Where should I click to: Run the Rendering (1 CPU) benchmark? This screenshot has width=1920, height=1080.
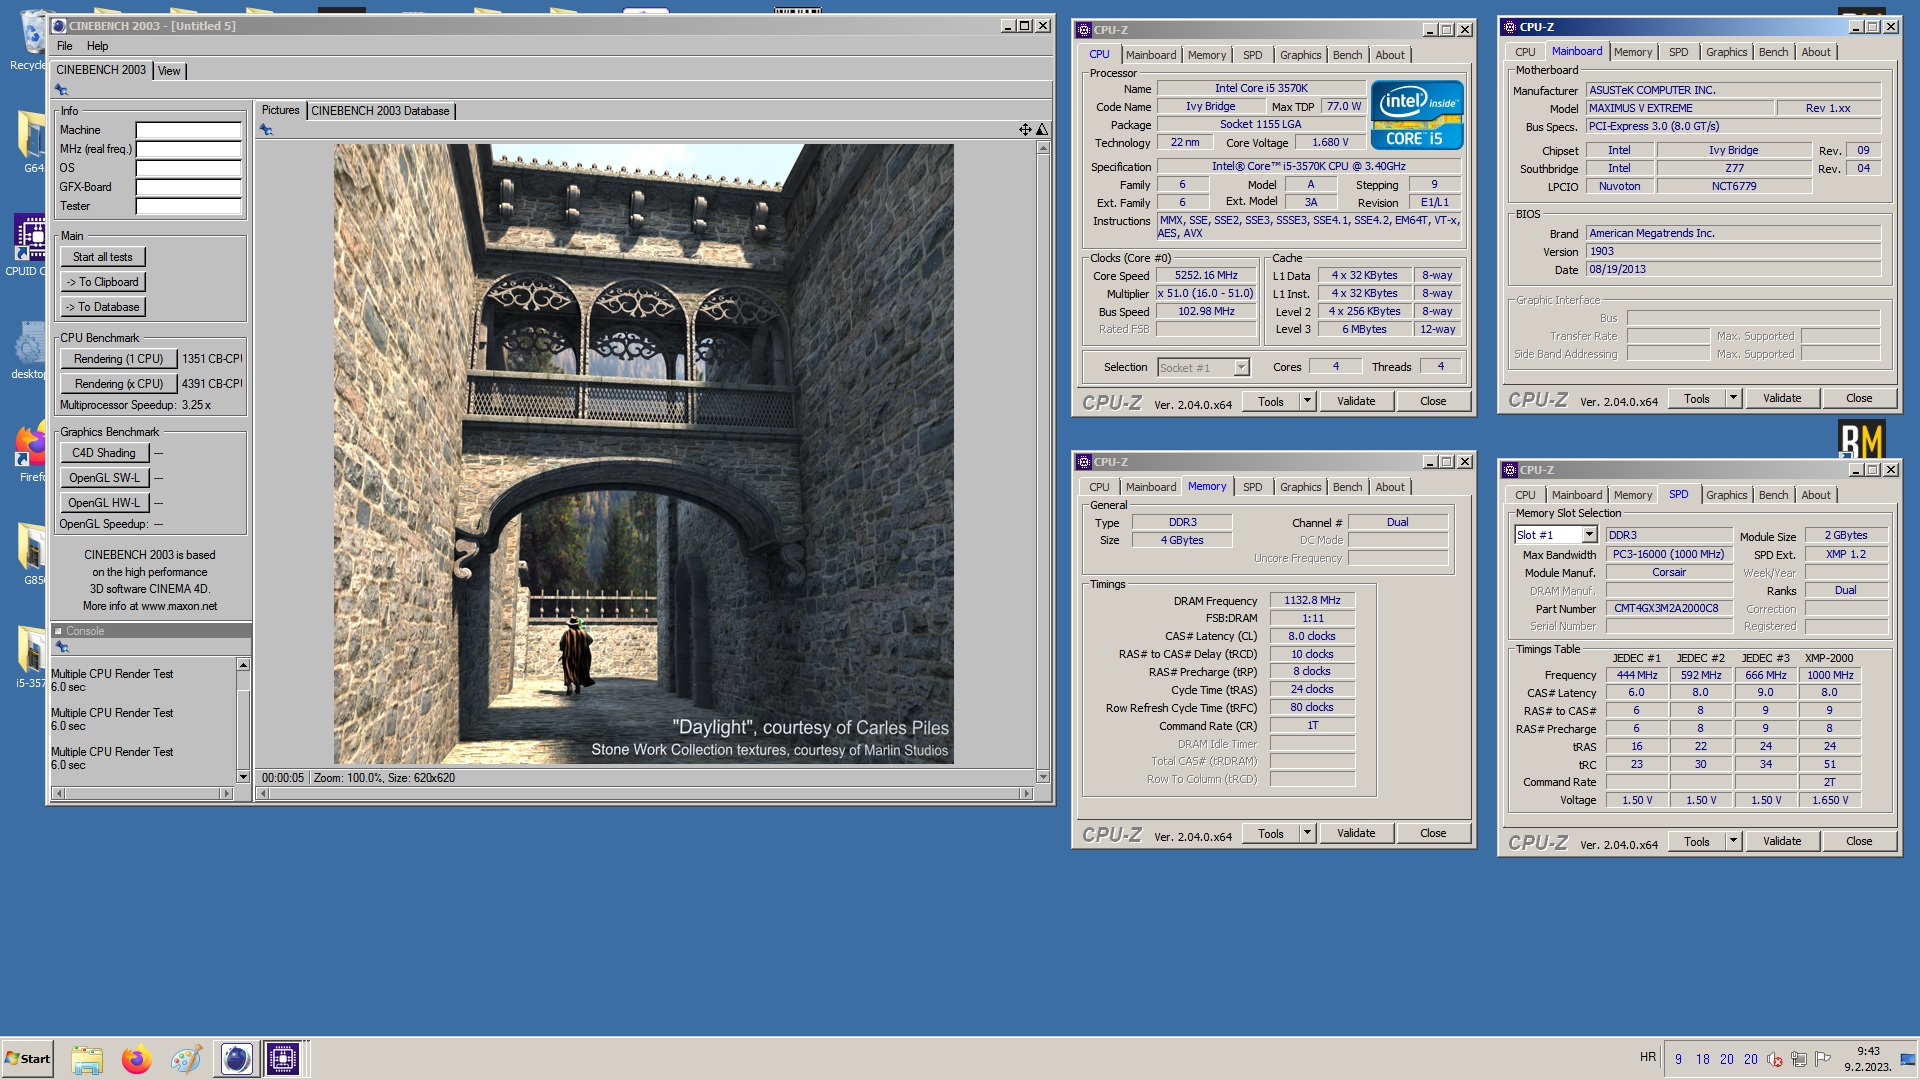(x=118, y=359)
